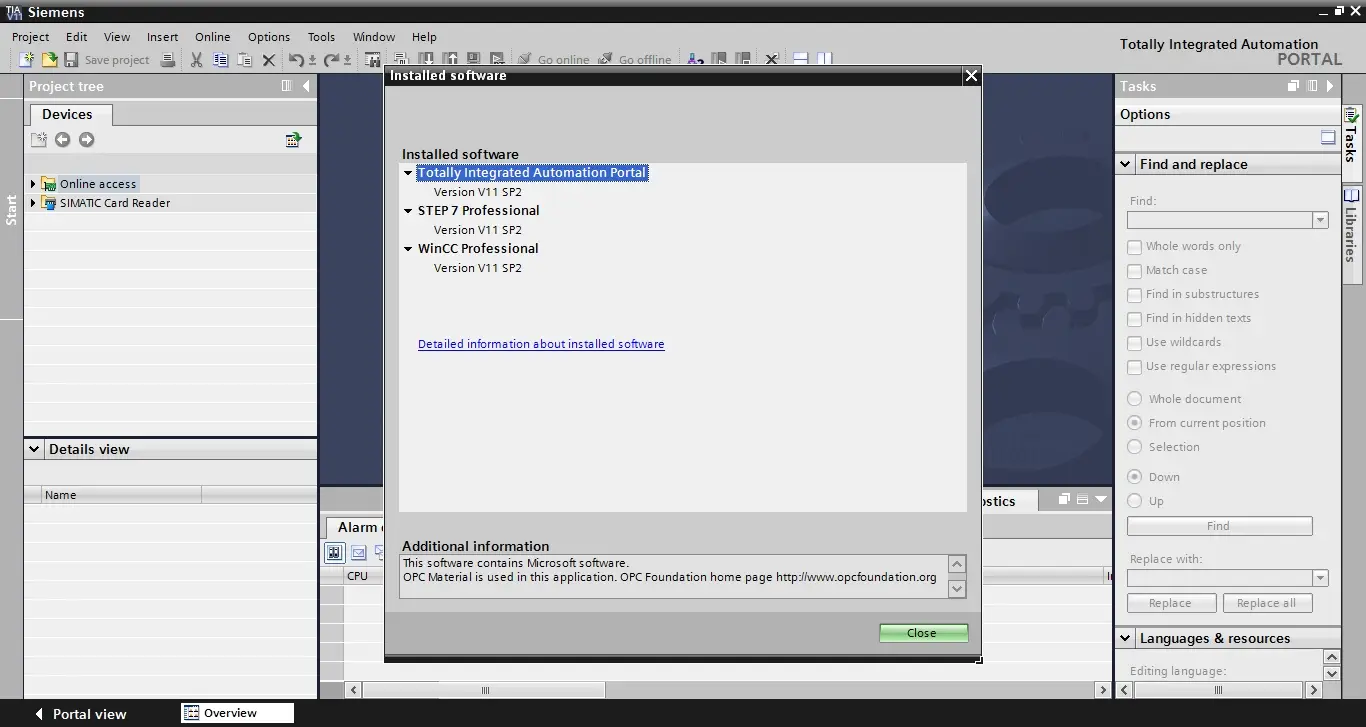Screen dimensions: 1366x727
Task: Collapse the Project tree with its left arrow
Action: point(306,86)
